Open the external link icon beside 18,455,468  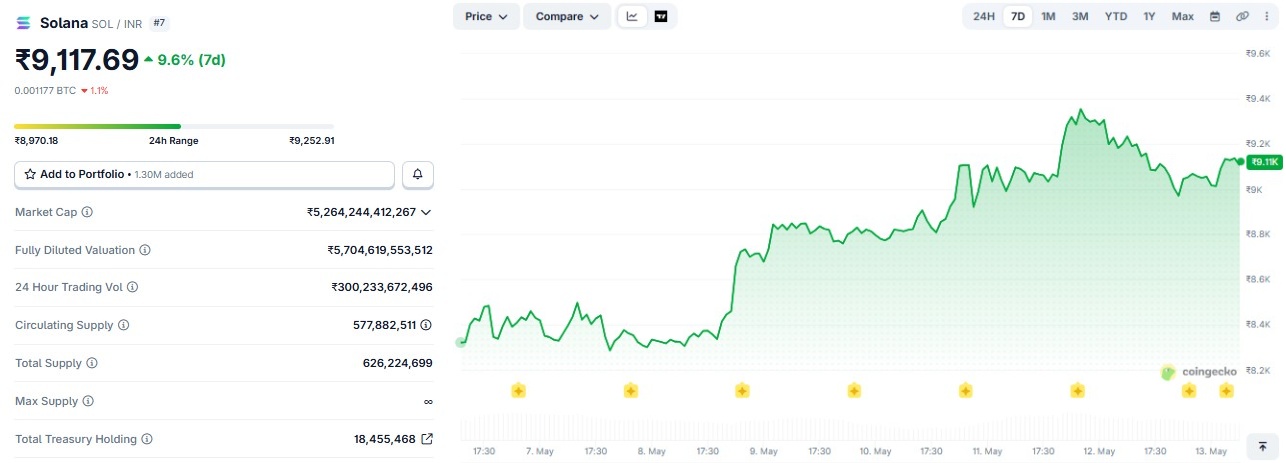pos(427,439)
